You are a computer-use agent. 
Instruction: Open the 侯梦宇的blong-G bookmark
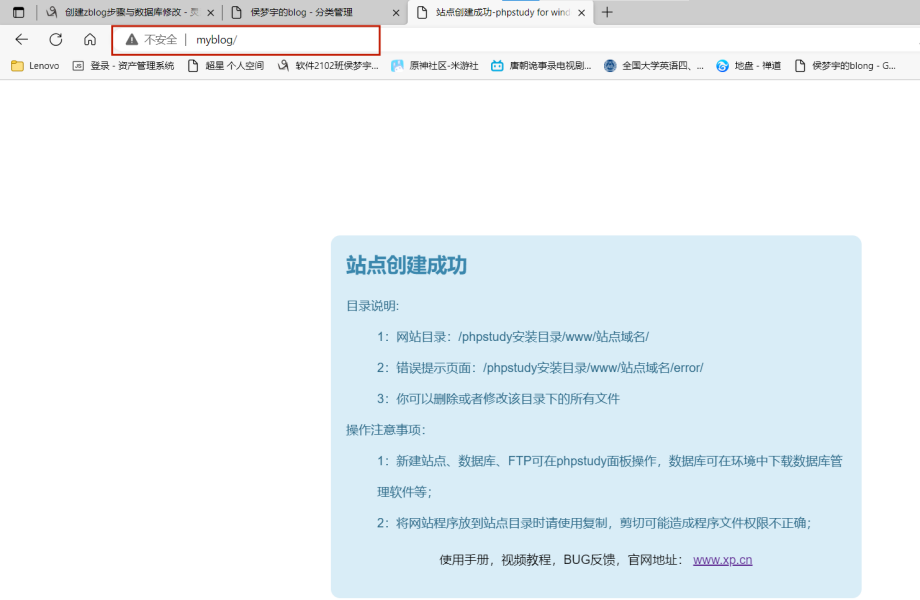[851, 65]
